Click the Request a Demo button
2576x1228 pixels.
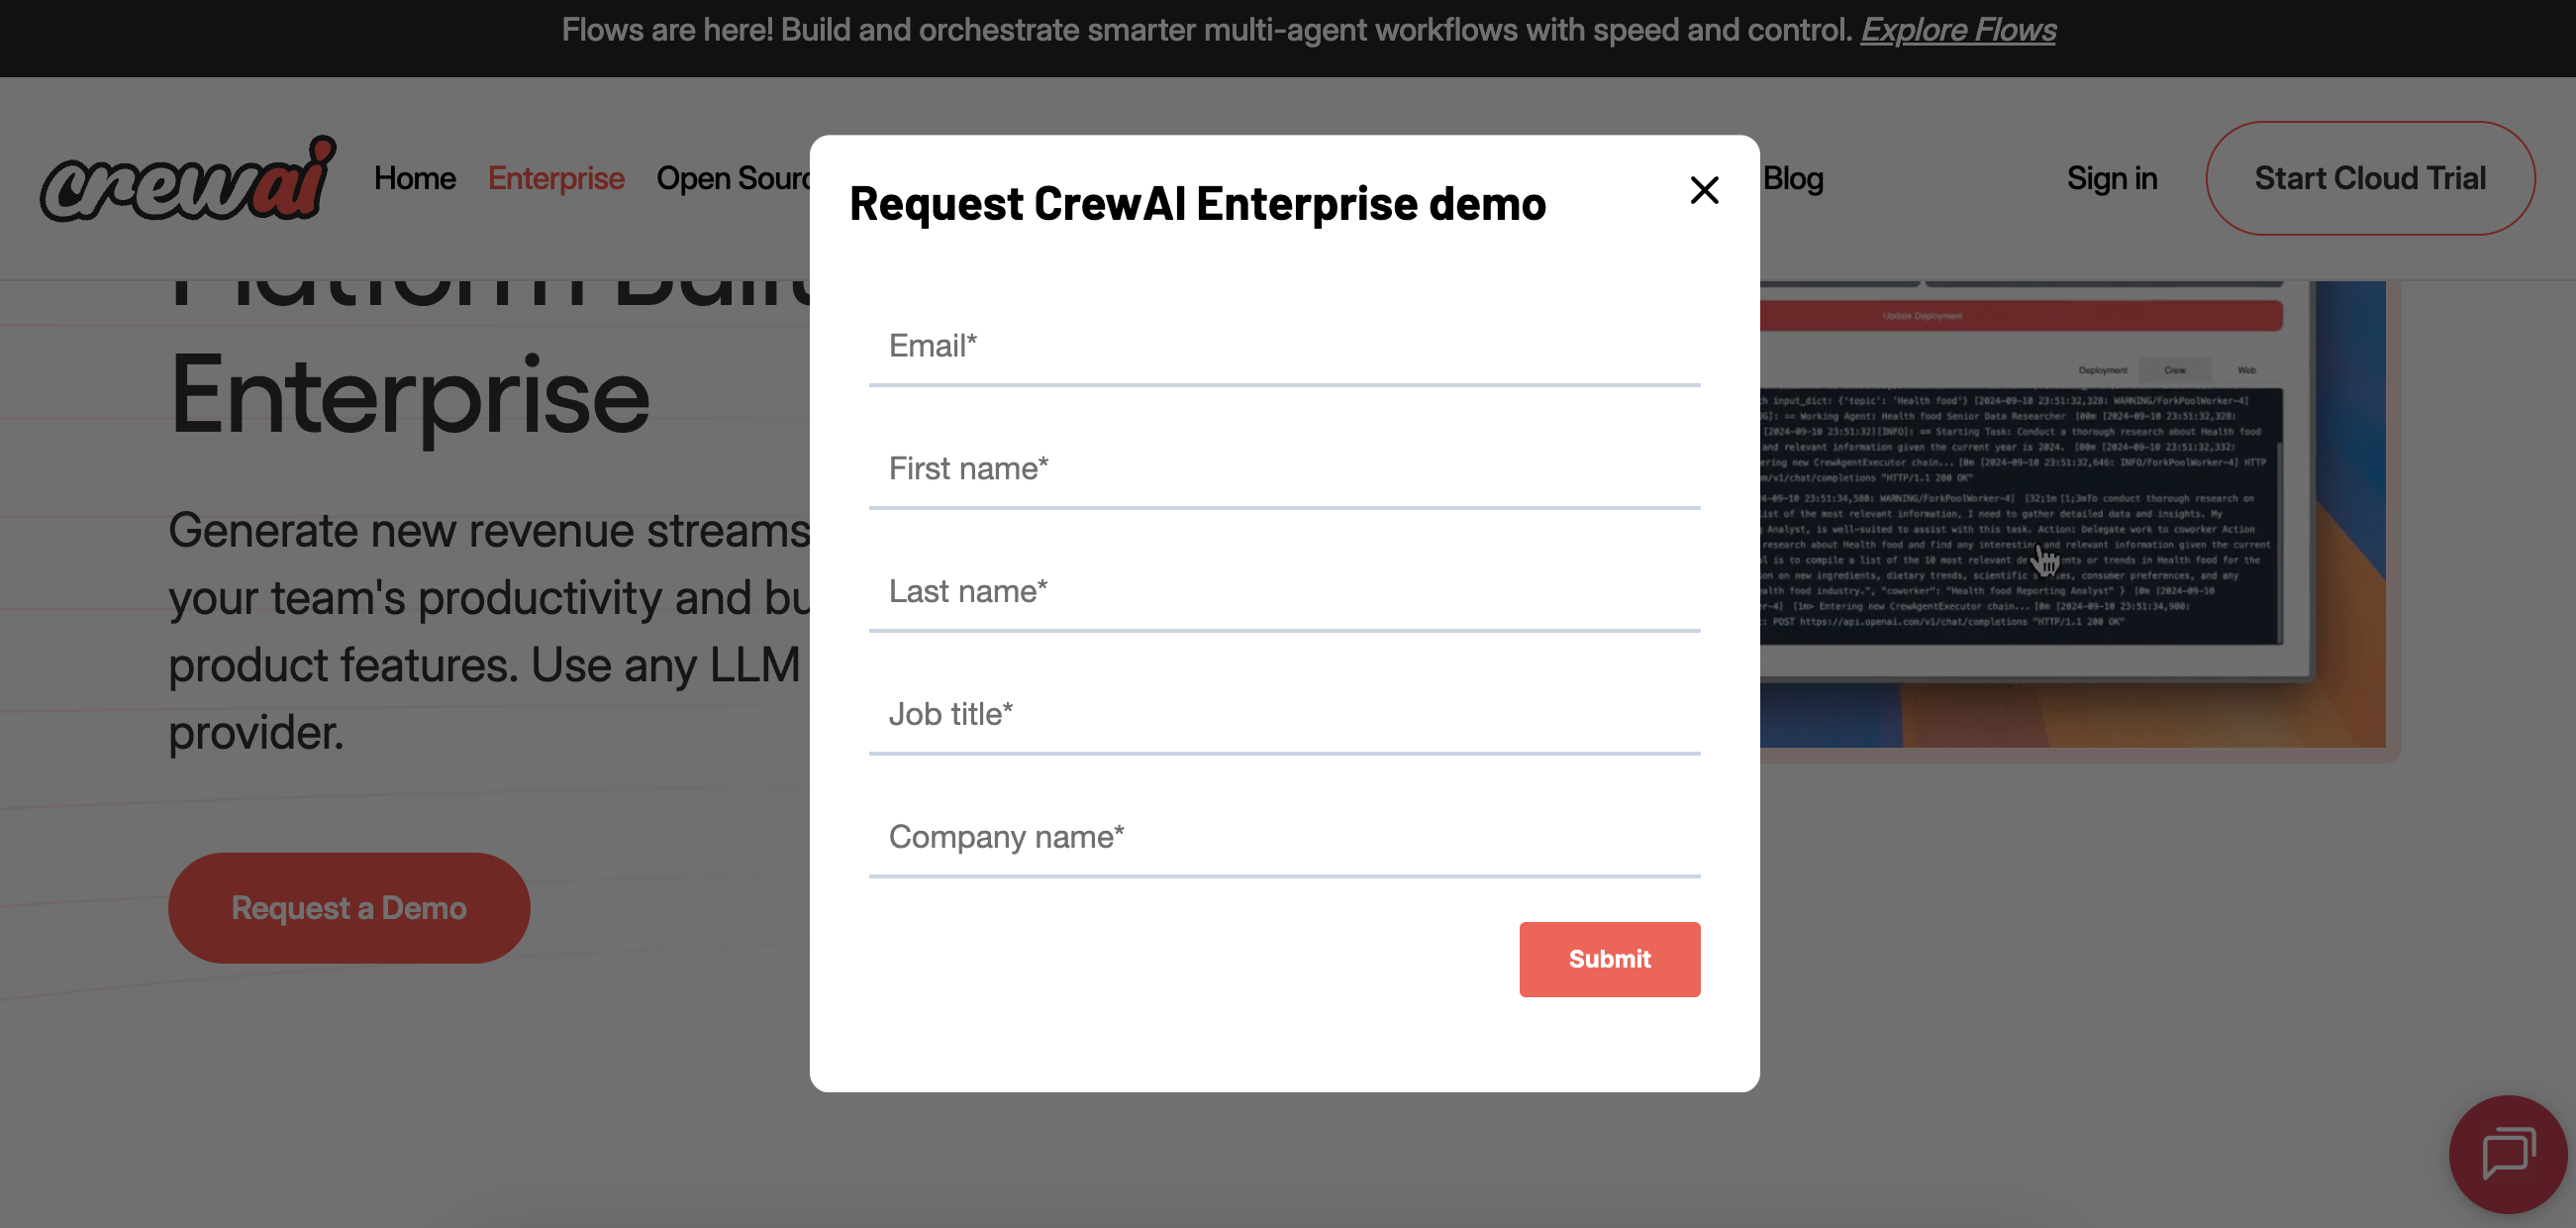349,908
